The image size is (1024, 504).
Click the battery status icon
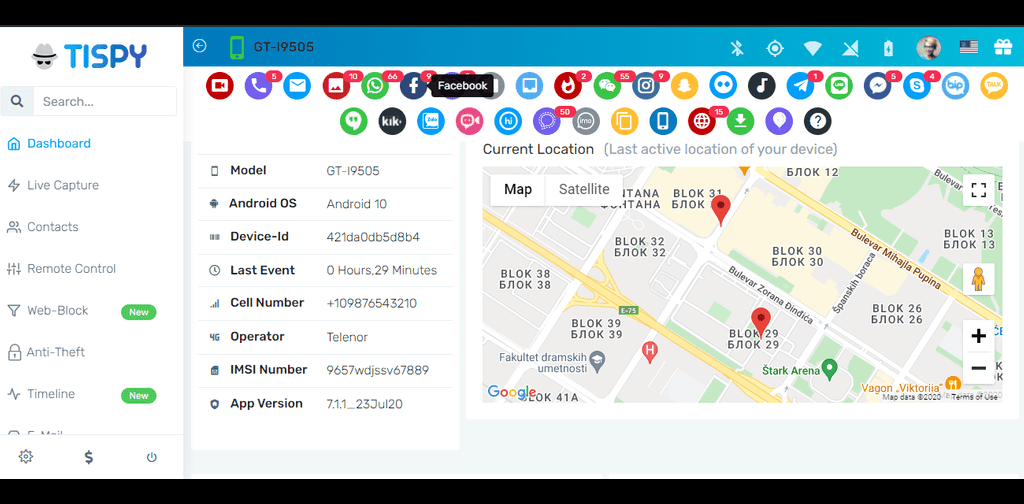[888, 48]
